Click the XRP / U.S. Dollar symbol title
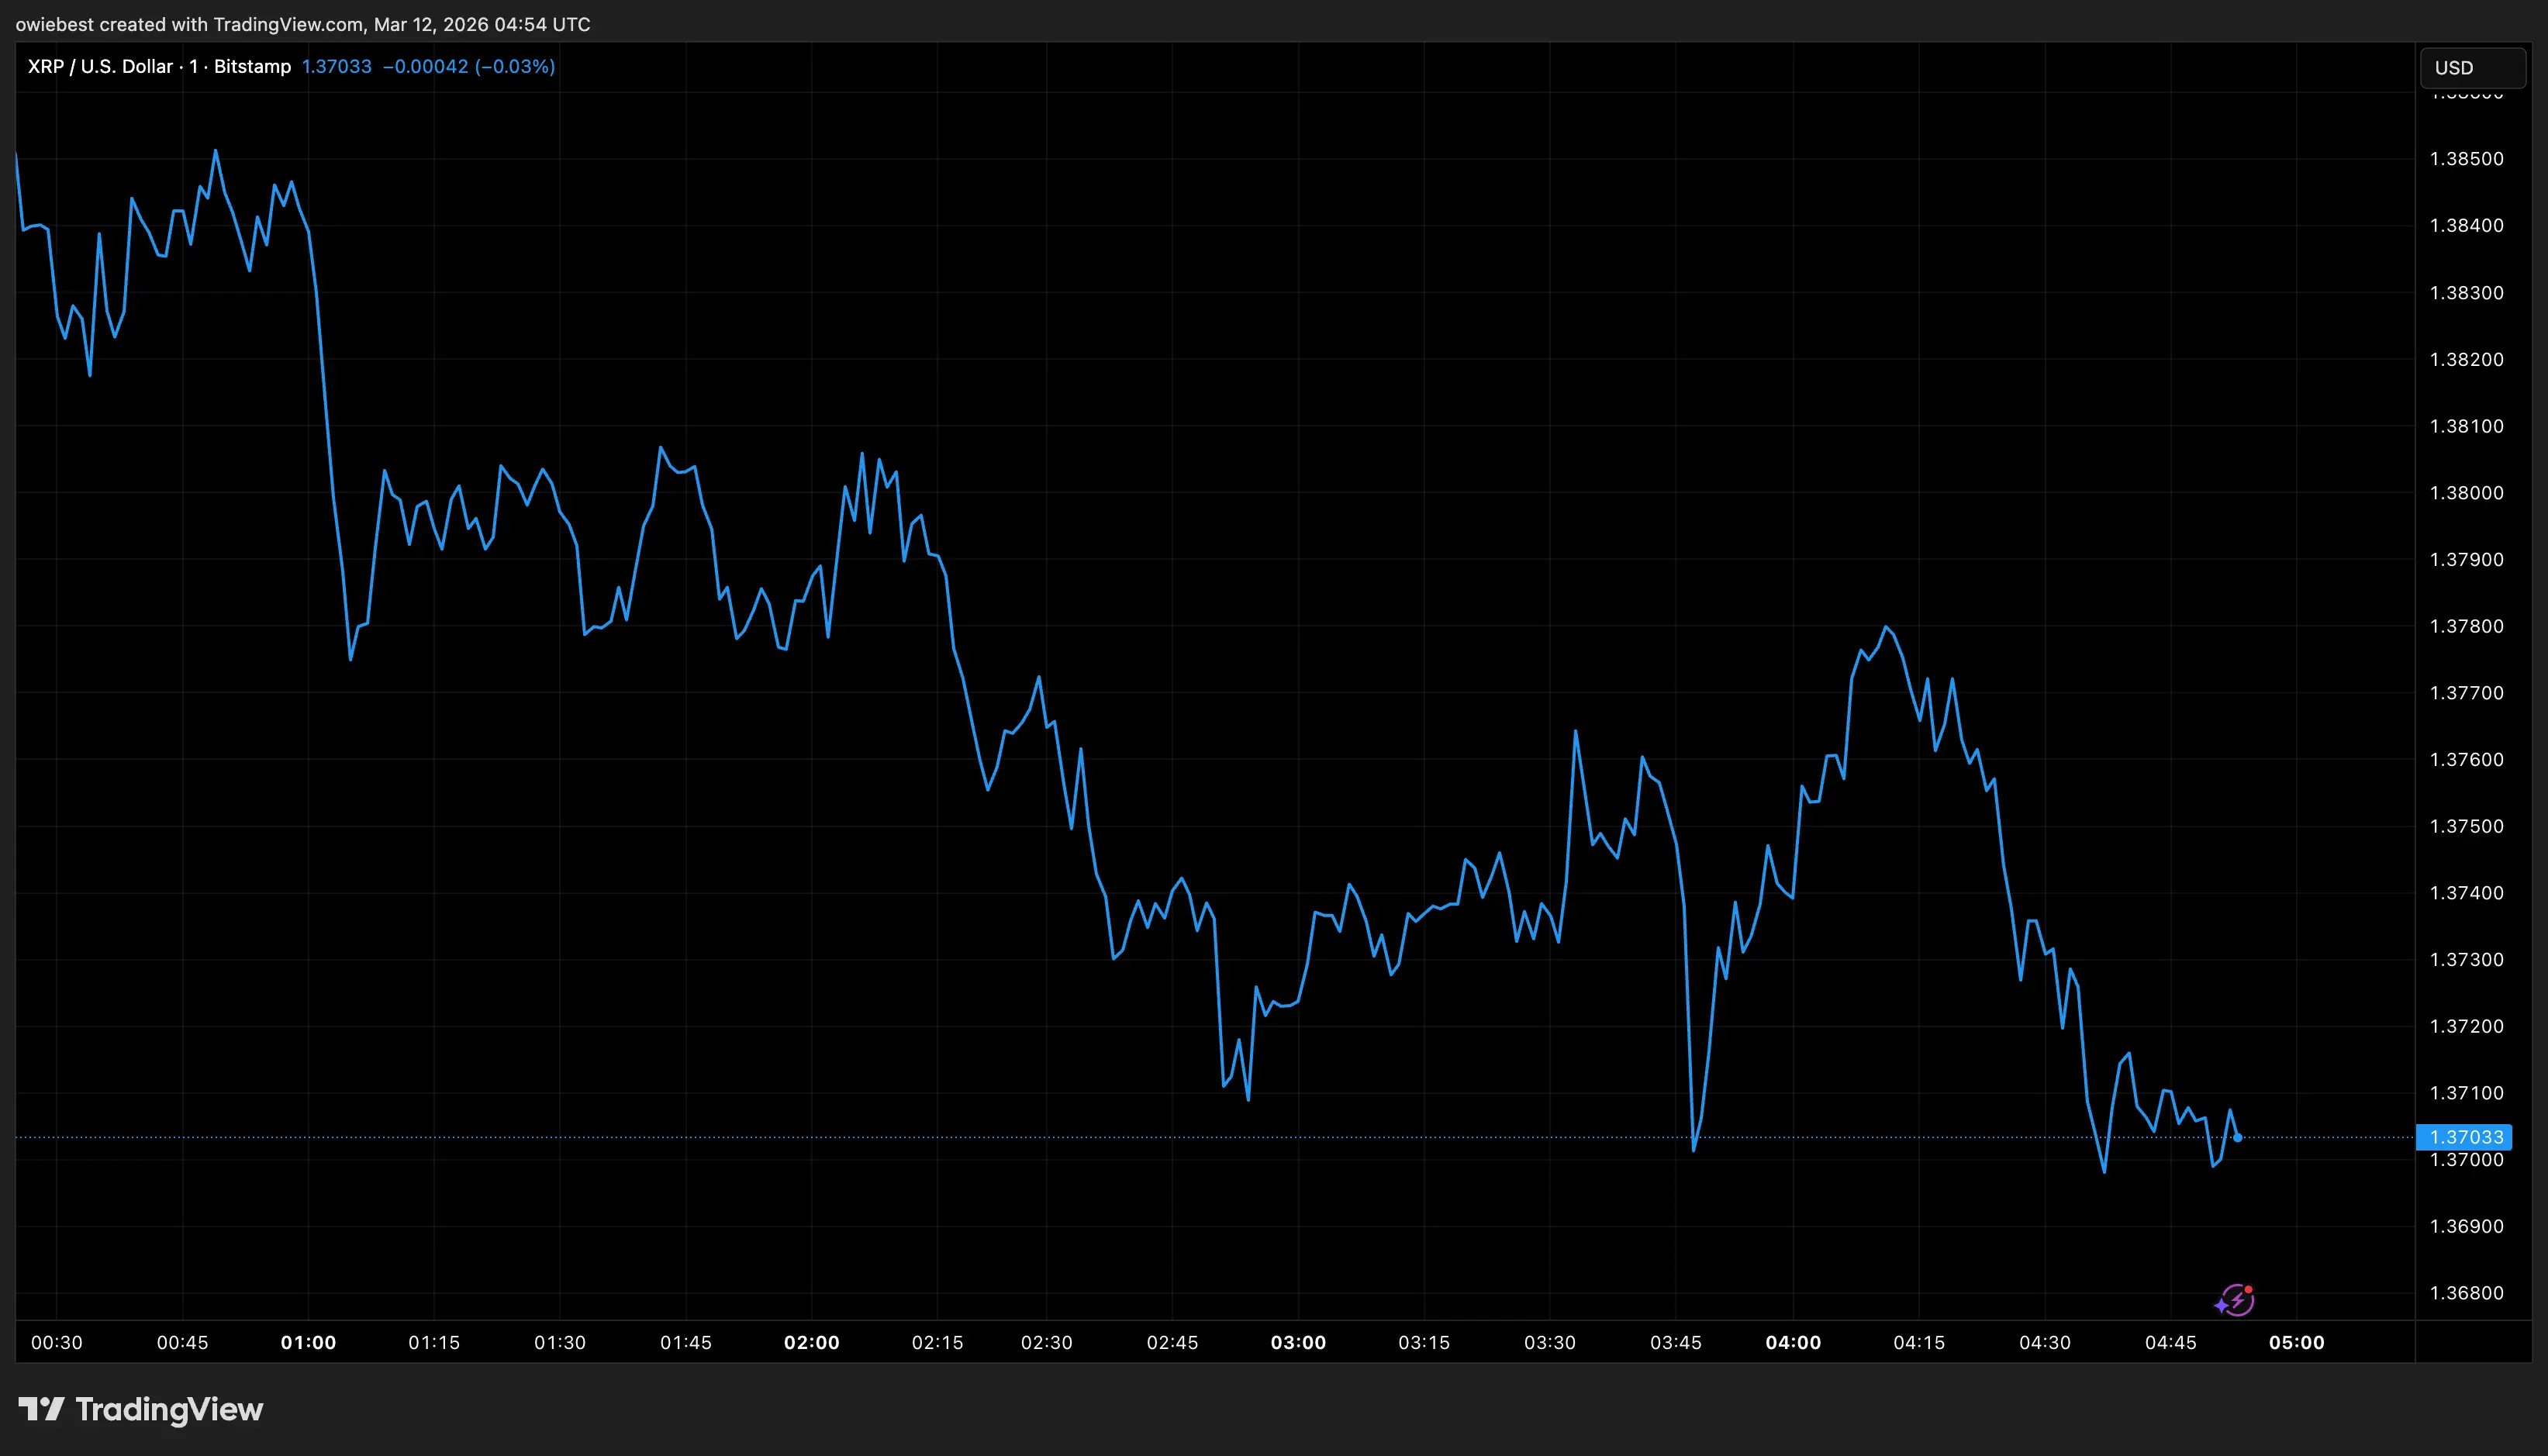Screen dimensions: 2548x1456 [100, 67]
